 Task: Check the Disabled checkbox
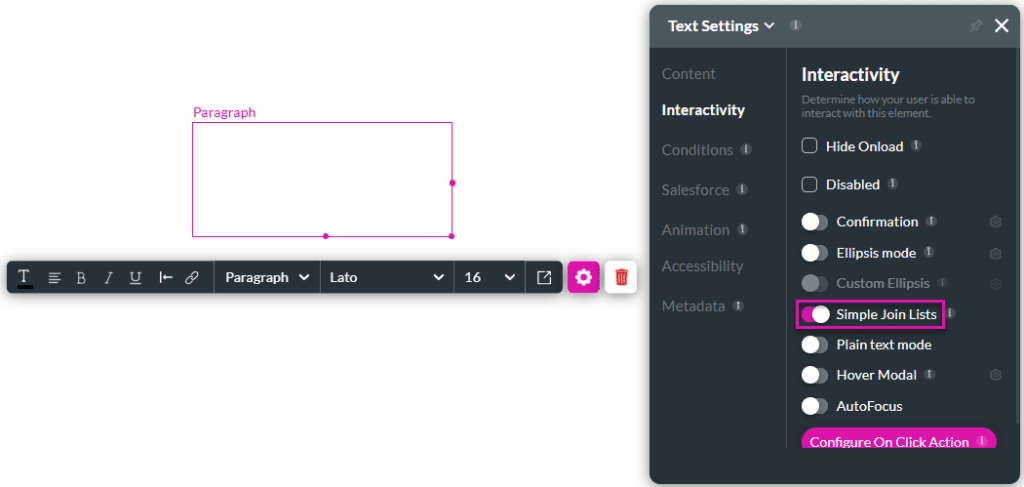(x=810, y=184)
